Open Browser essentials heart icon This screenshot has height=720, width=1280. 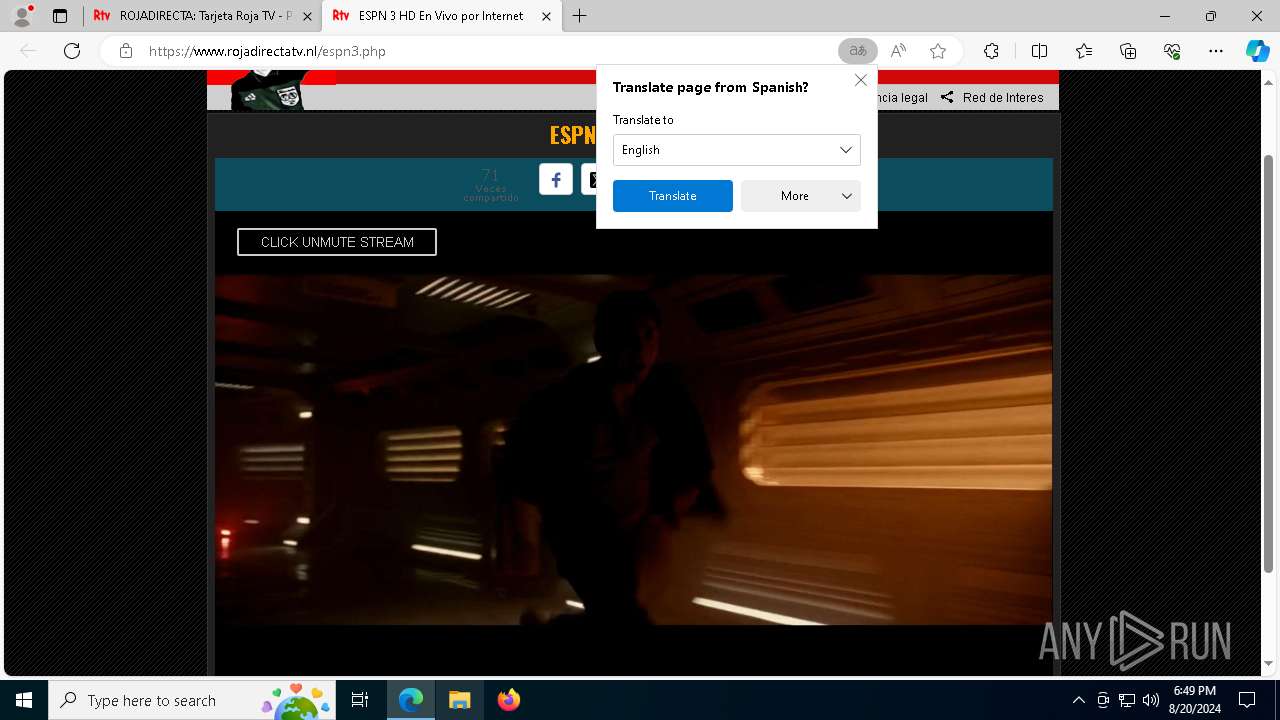(x=1172, y=51)
